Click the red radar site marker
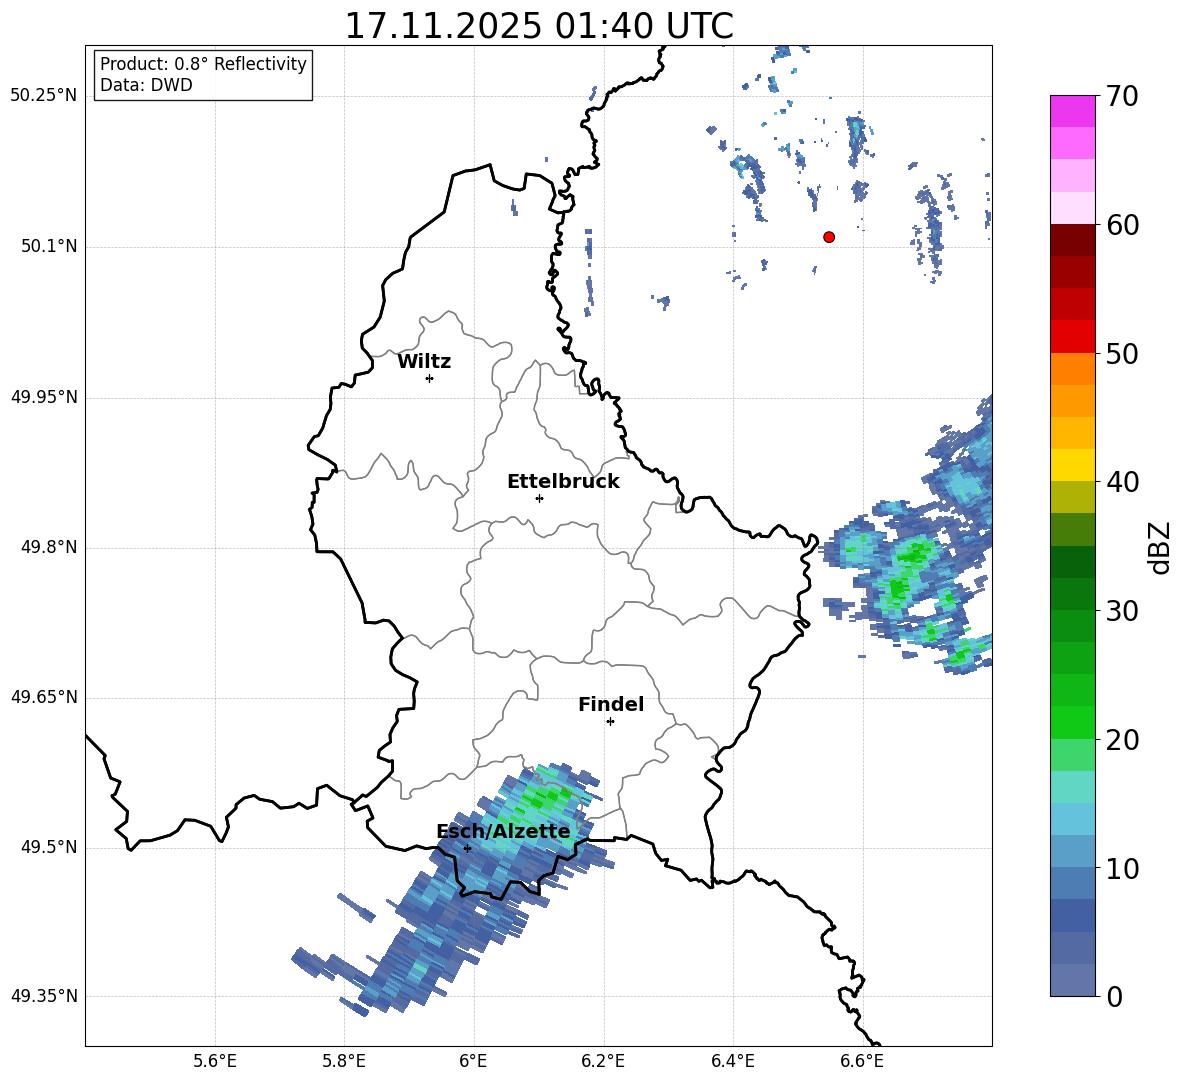 (x=829, y=237)
